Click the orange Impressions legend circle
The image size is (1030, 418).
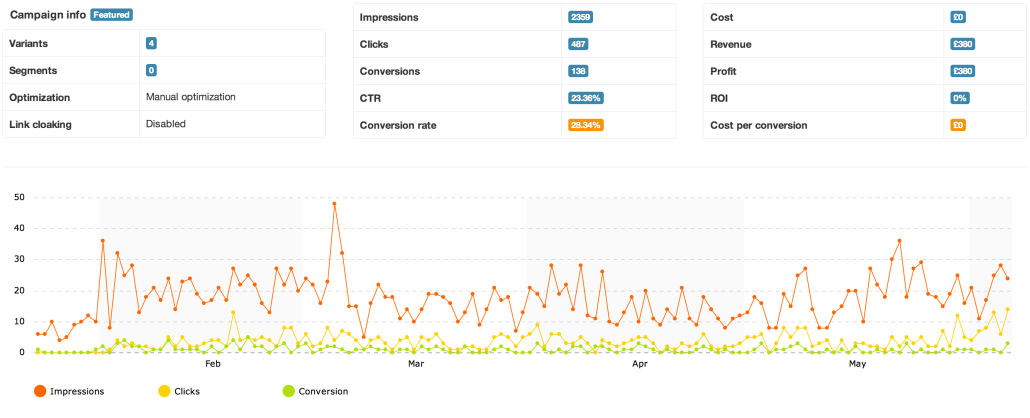point(40,391)
